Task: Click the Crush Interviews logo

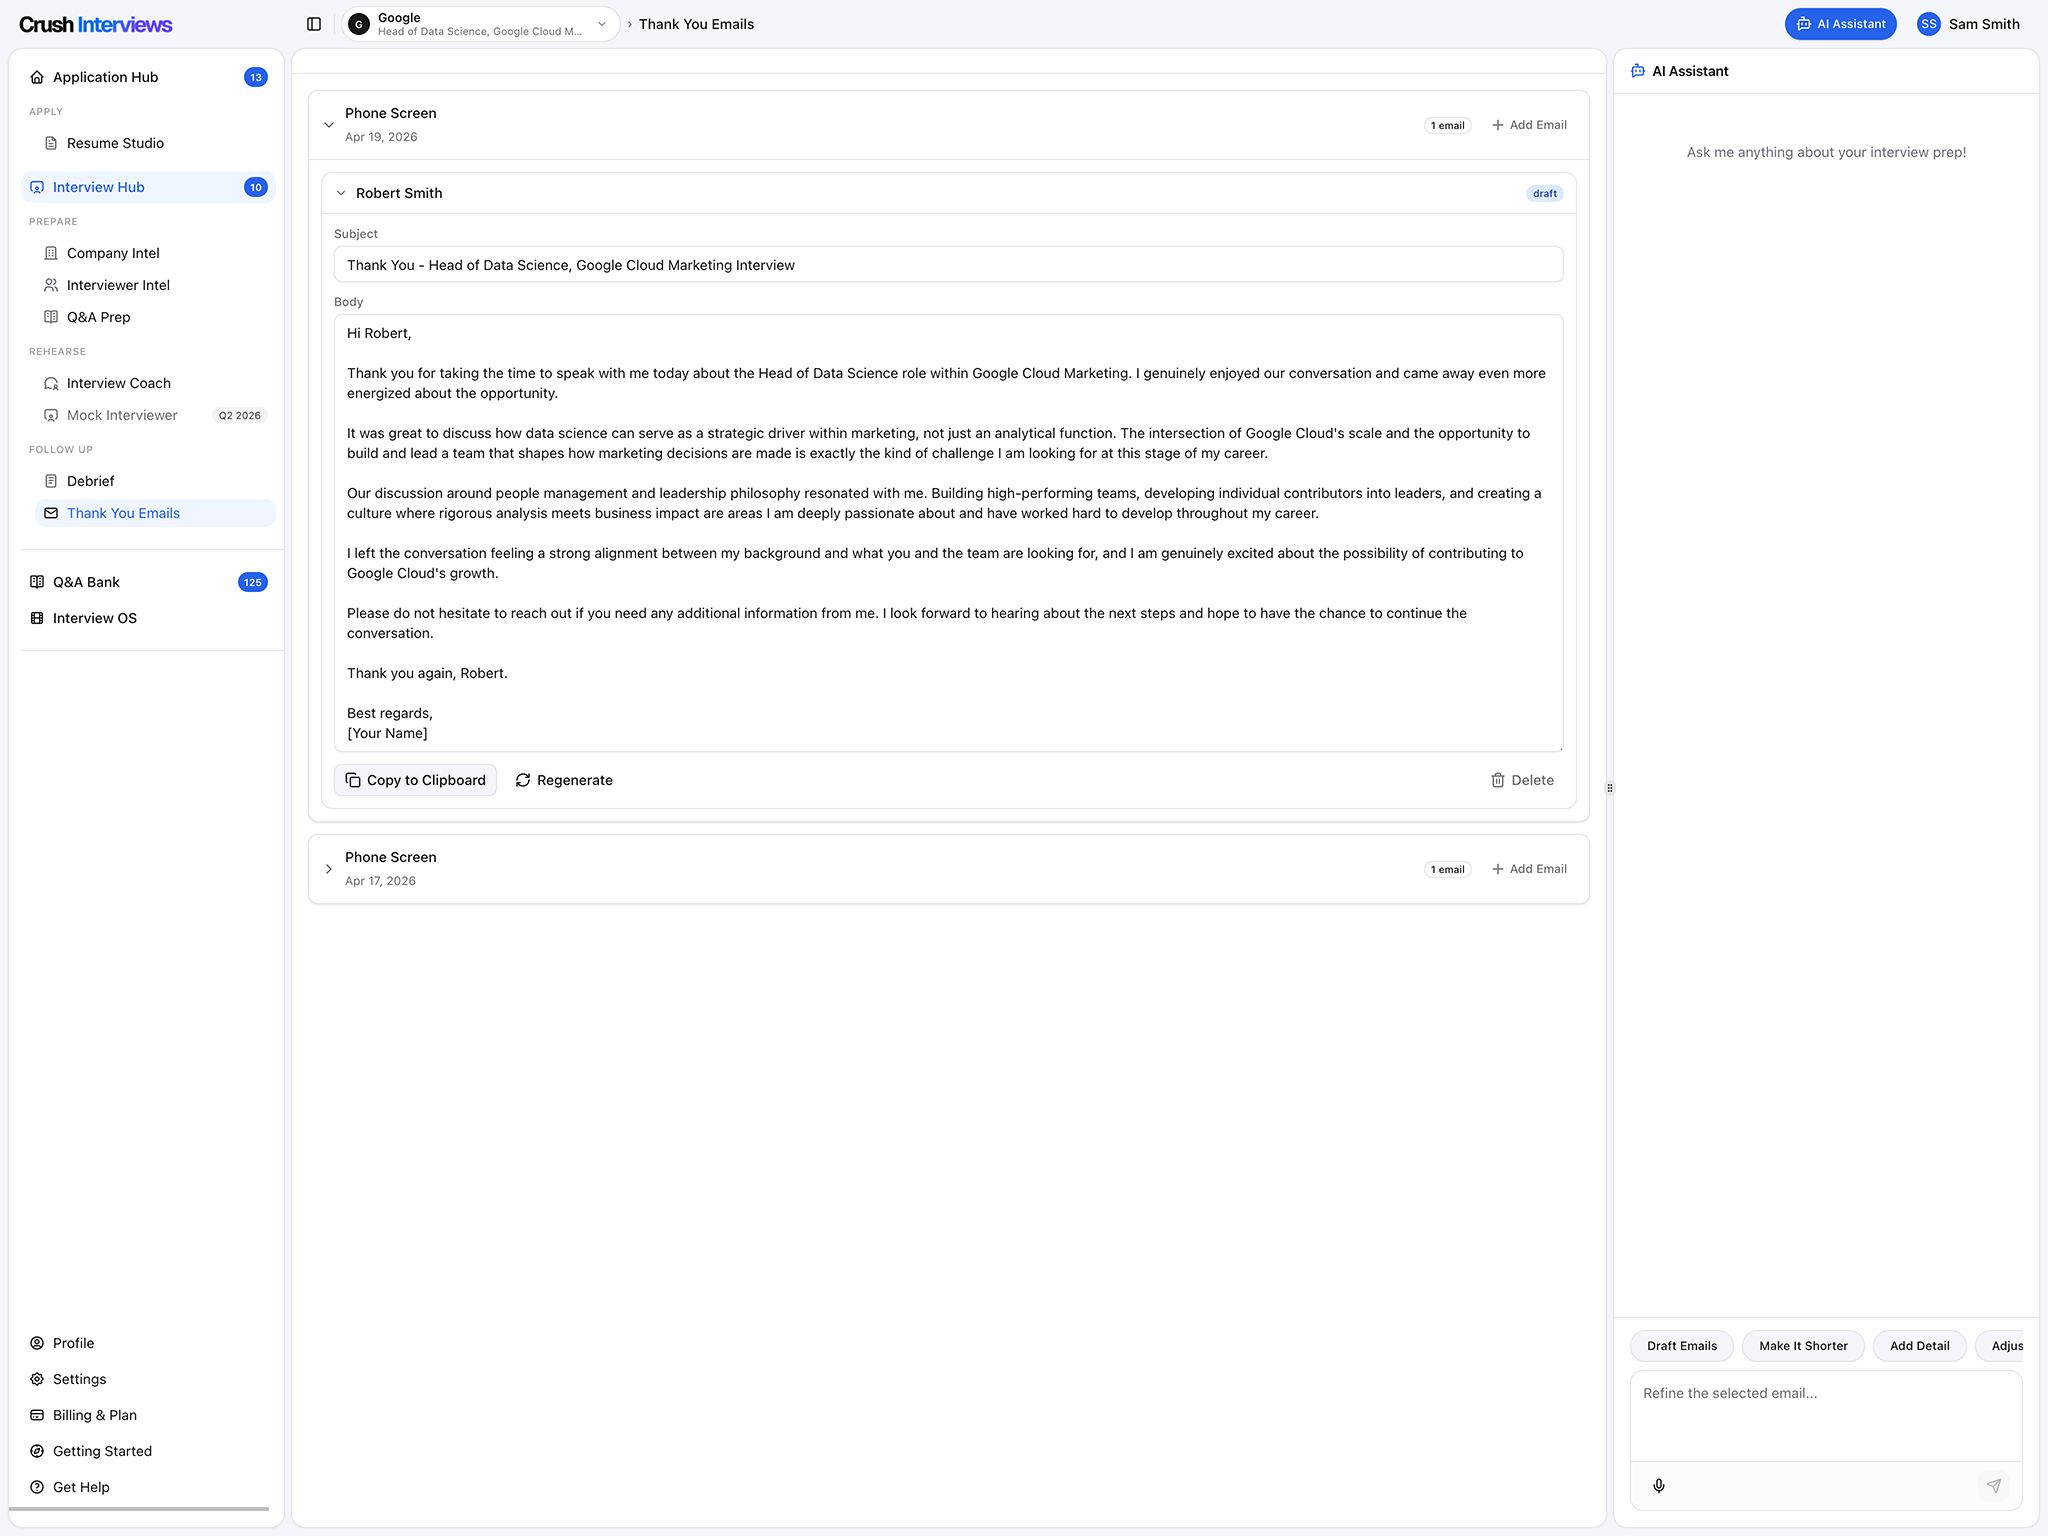Action: click(96, 24)
